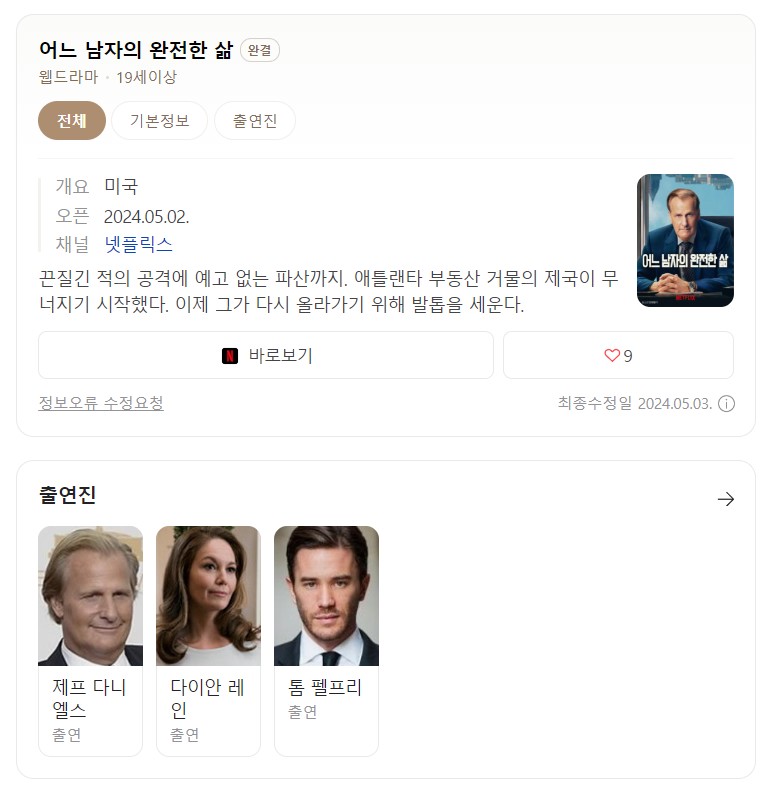Open 제프 다니엘스 cast photo
This screenshot has width=765, height=787.
click(90, 596)
